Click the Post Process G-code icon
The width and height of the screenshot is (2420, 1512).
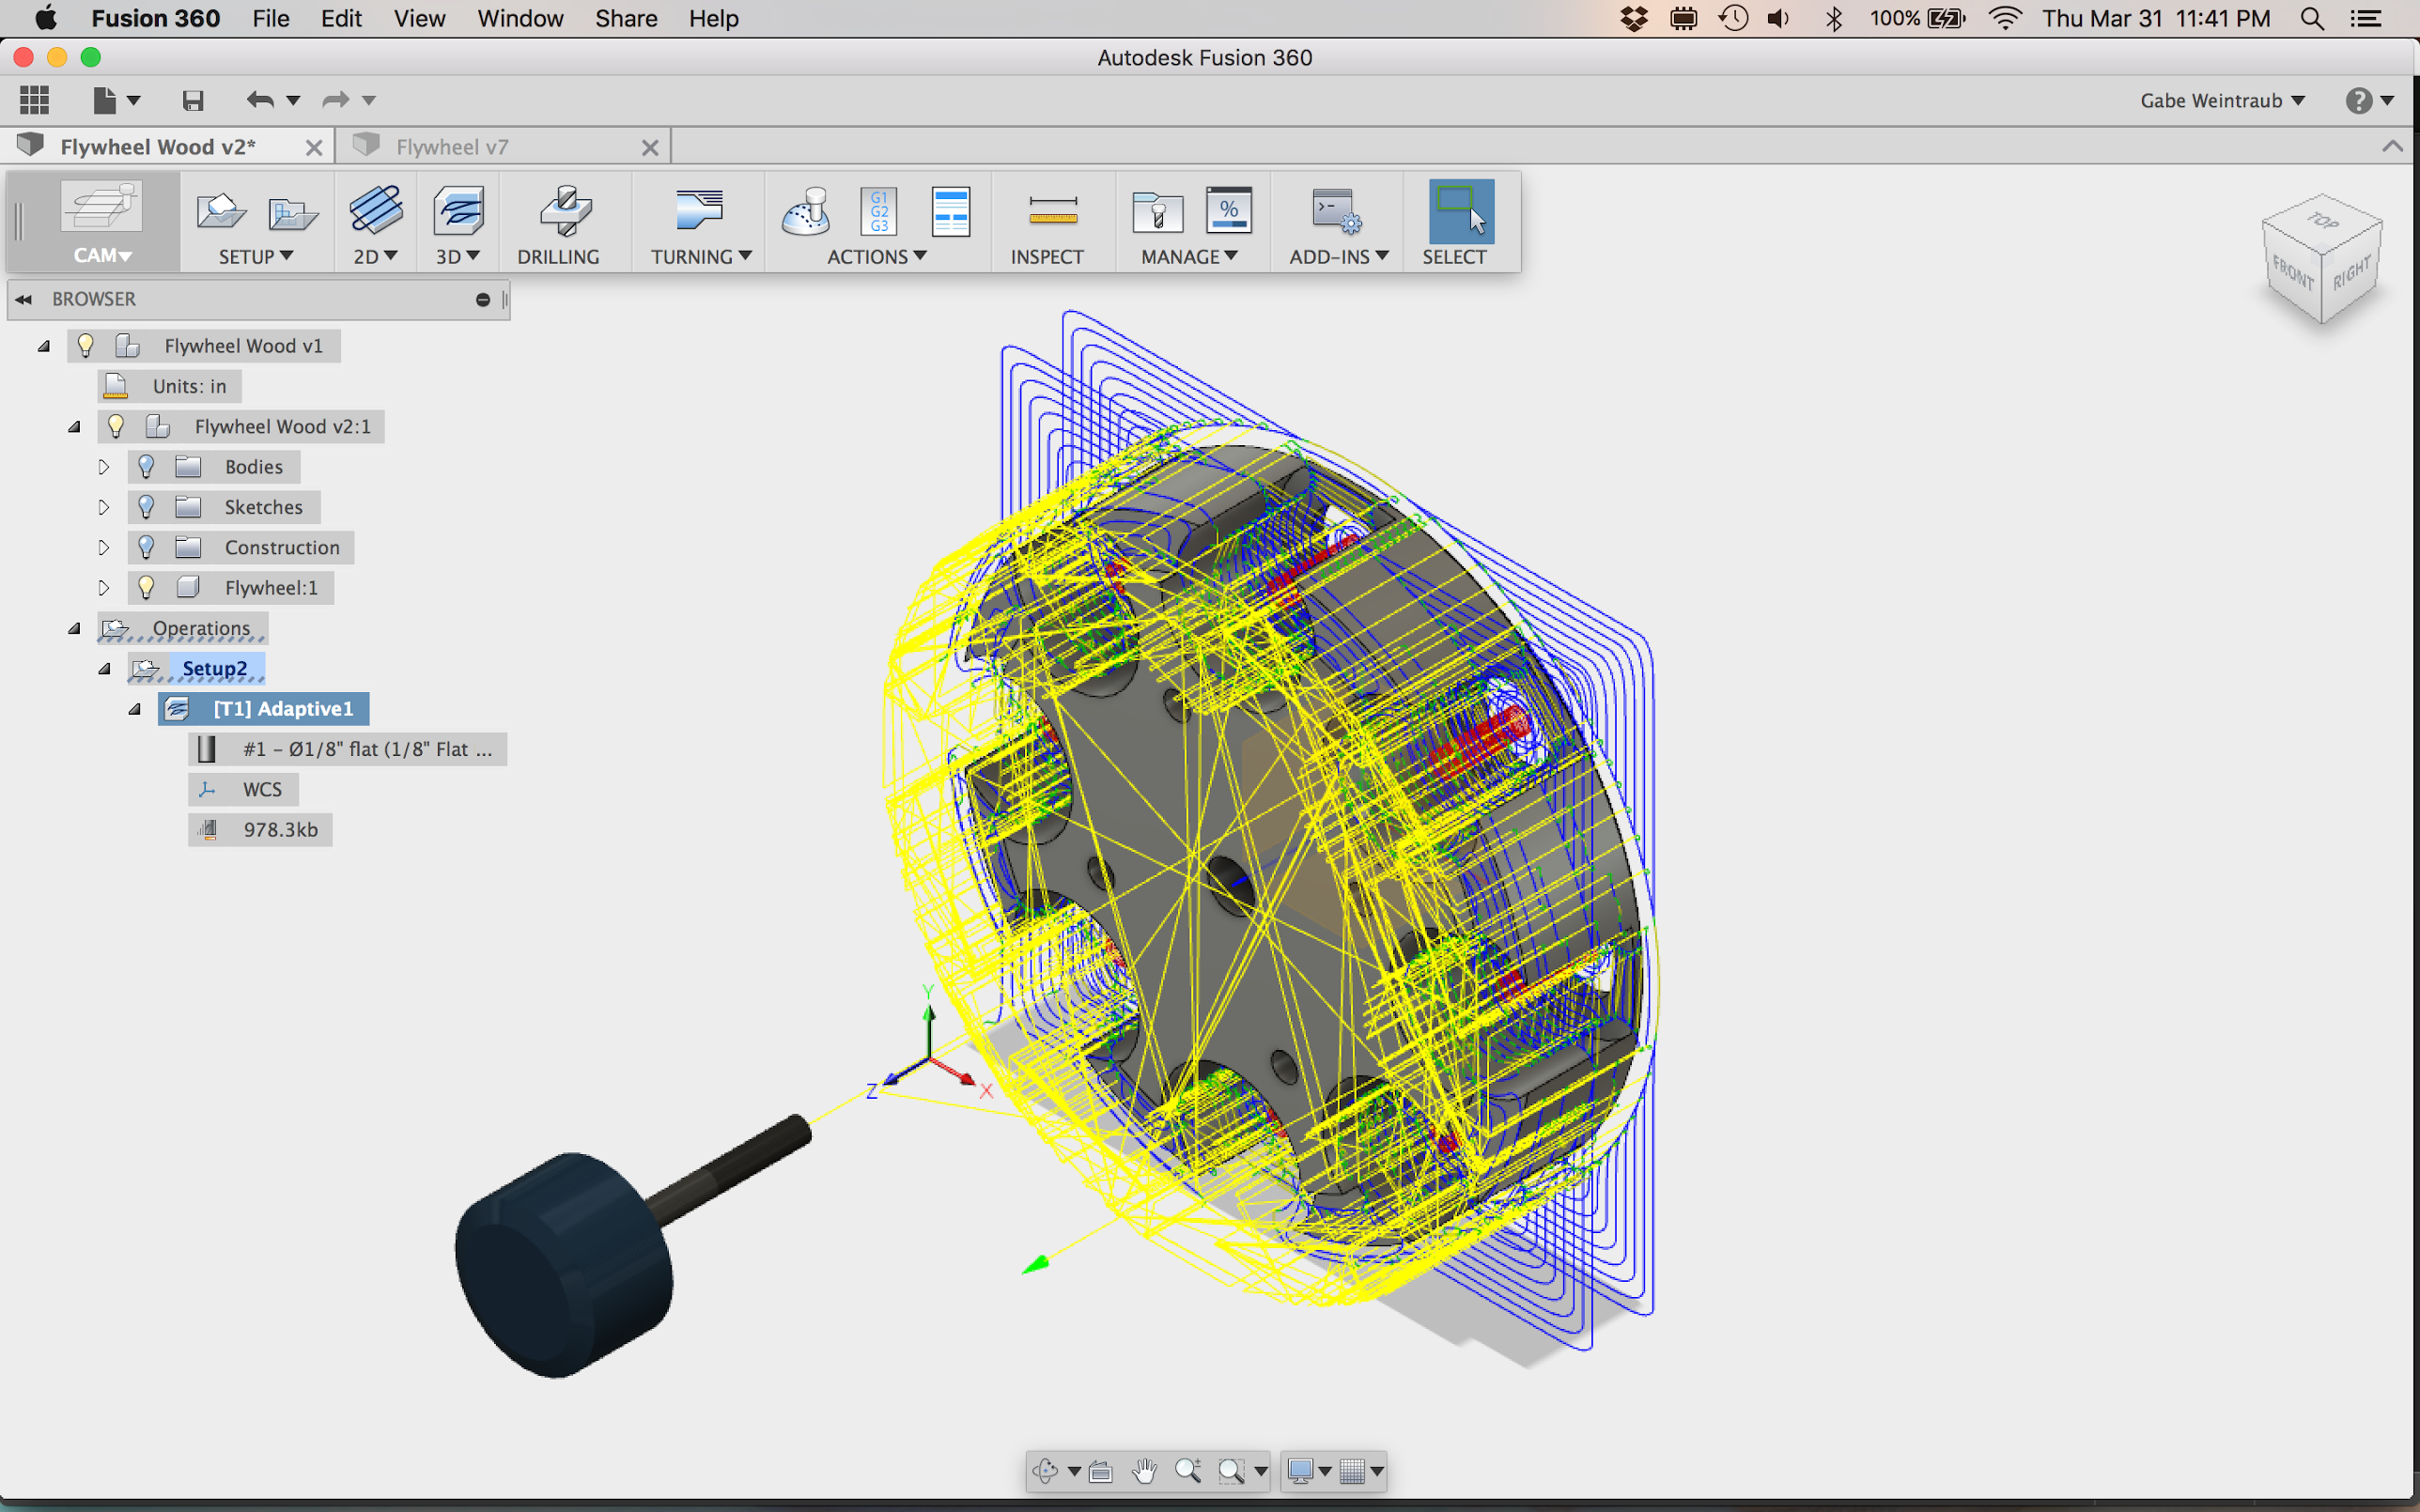(878, 212)
